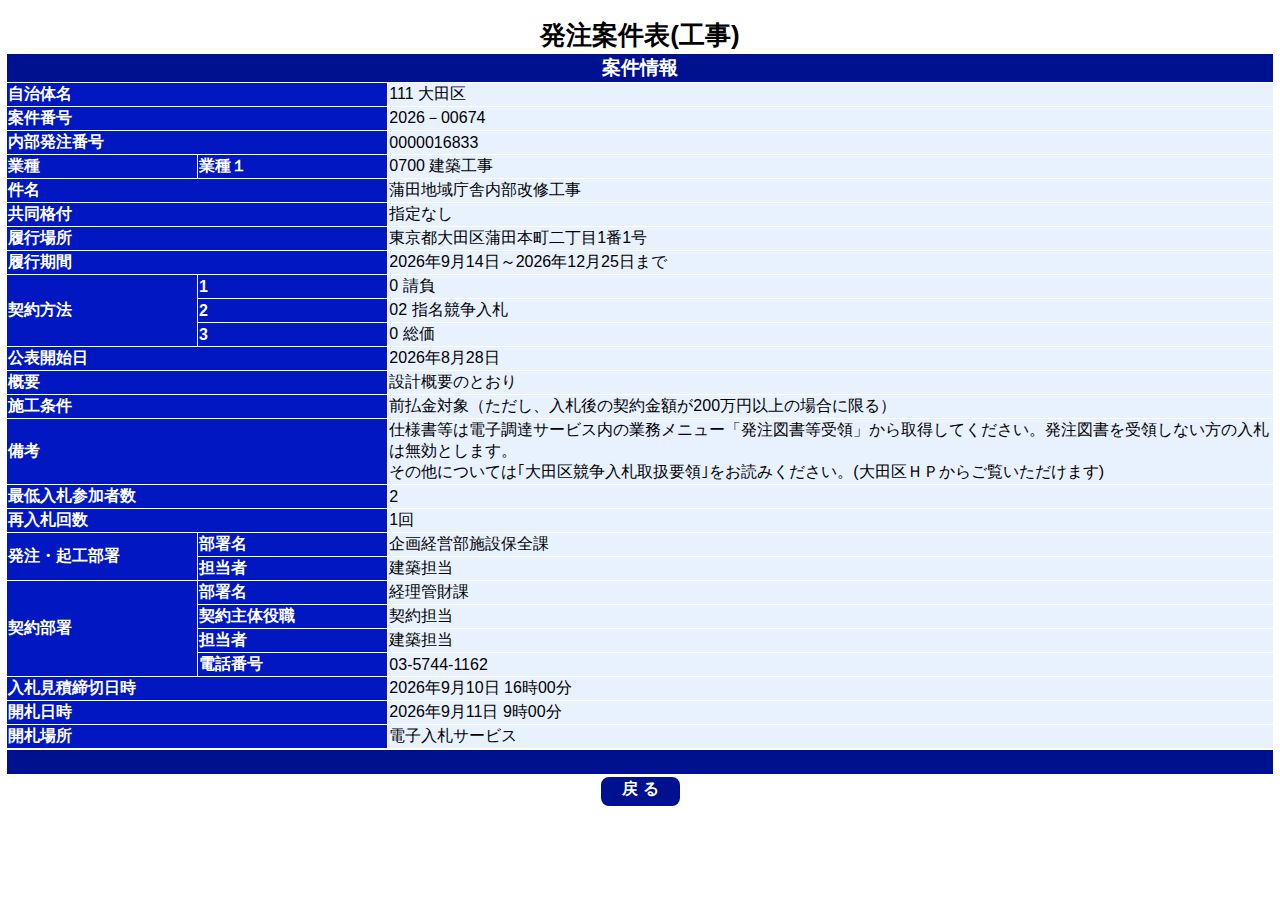Click the value 02 指名競争入札
The image size is (1280, 900).
[x=449, y=310]
